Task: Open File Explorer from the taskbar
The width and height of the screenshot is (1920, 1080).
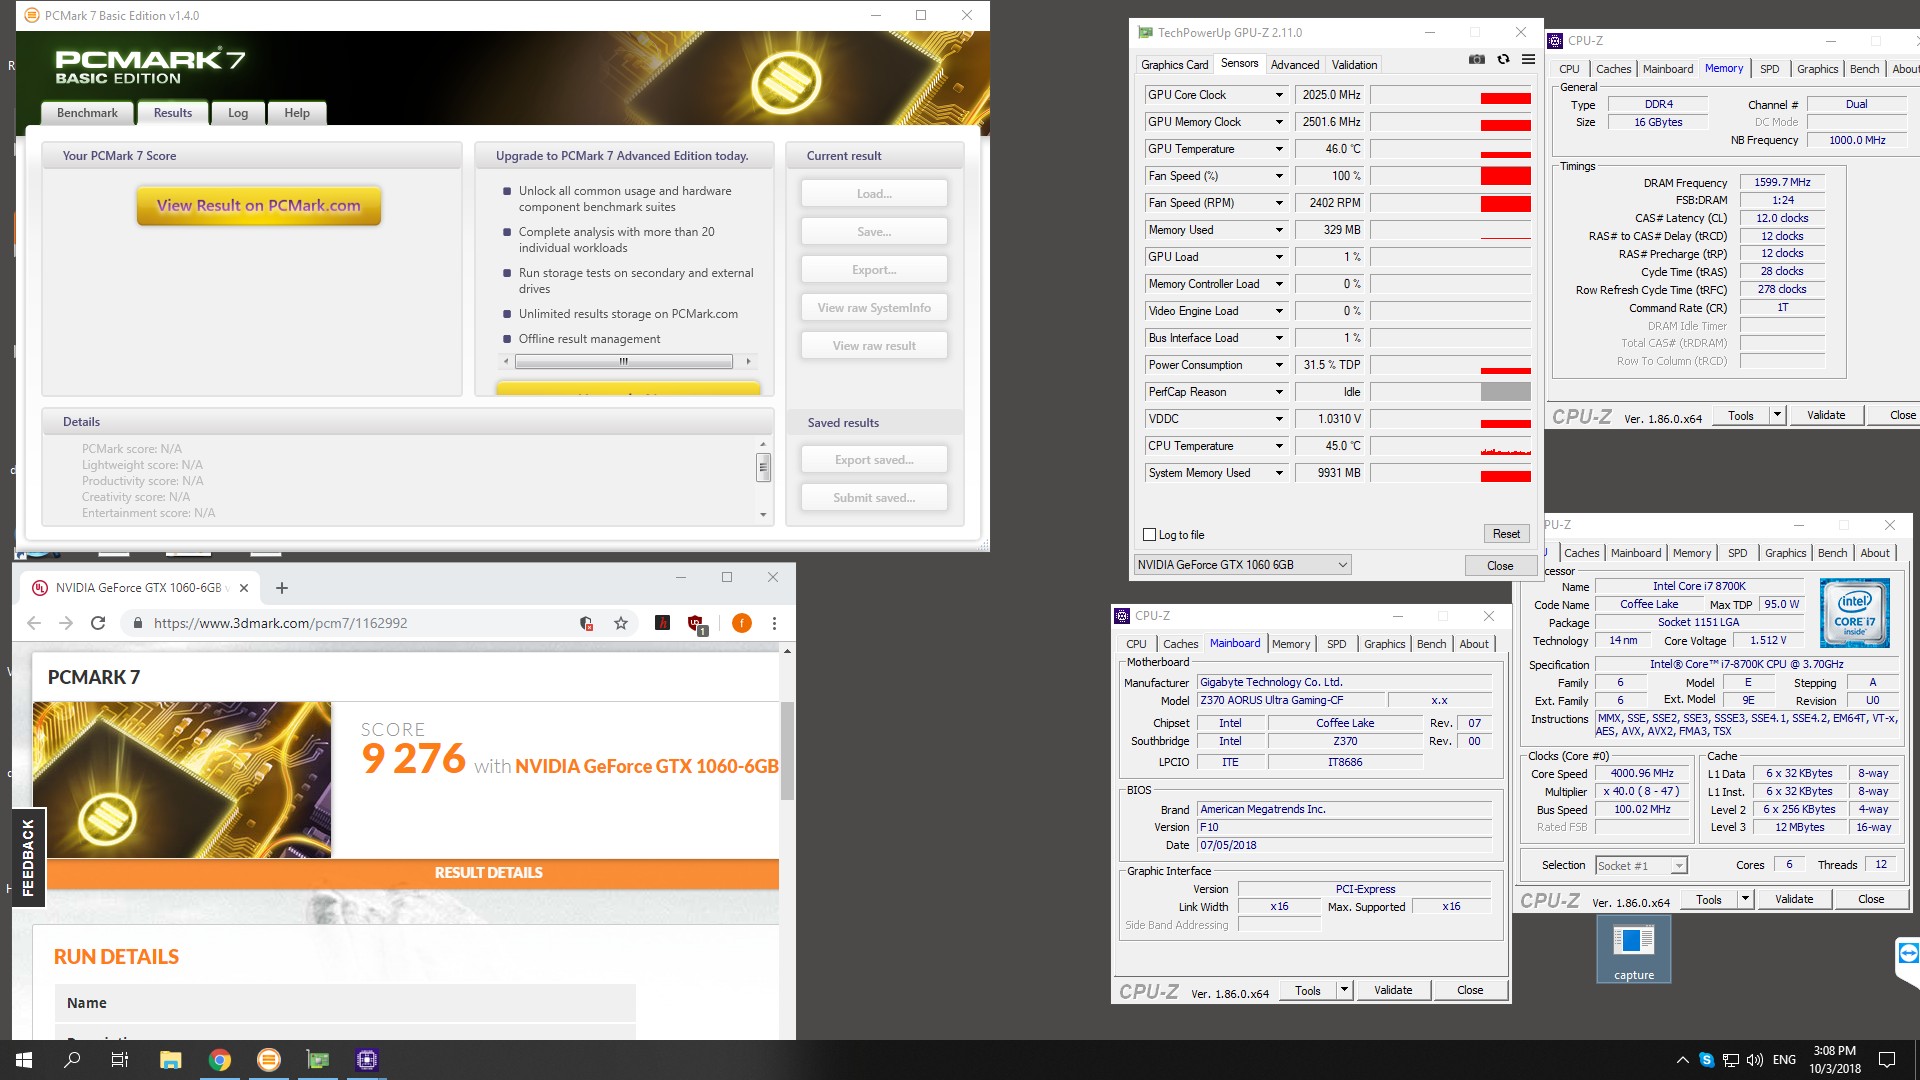Action: 170,1060
